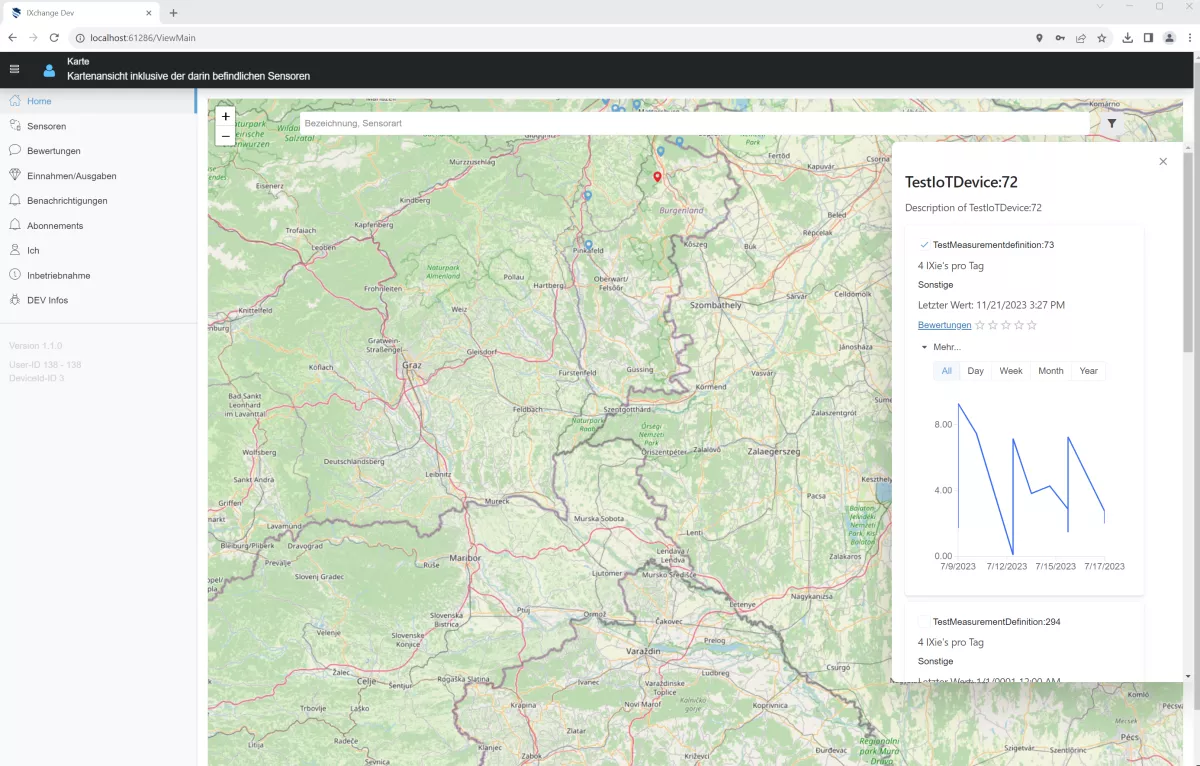Switch chart range to Year
Screen dimensions: 1200x766
click(1088, 371)
